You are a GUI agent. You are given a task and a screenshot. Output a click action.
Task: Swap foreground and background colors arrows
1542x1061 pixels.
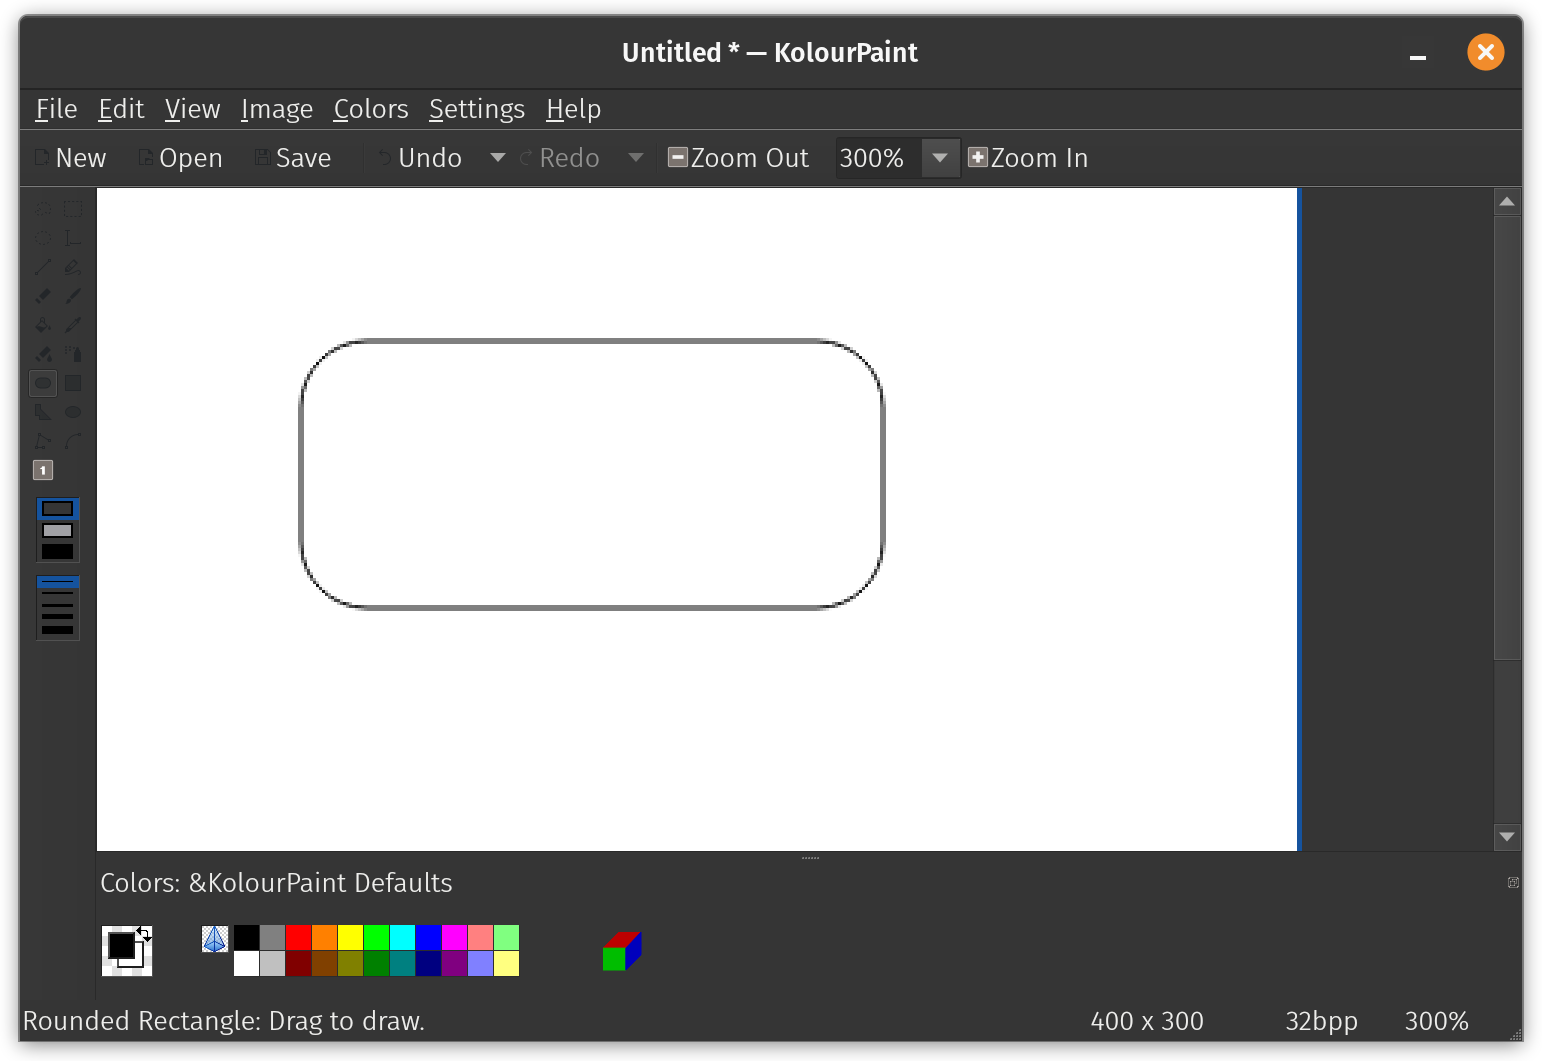144,934
